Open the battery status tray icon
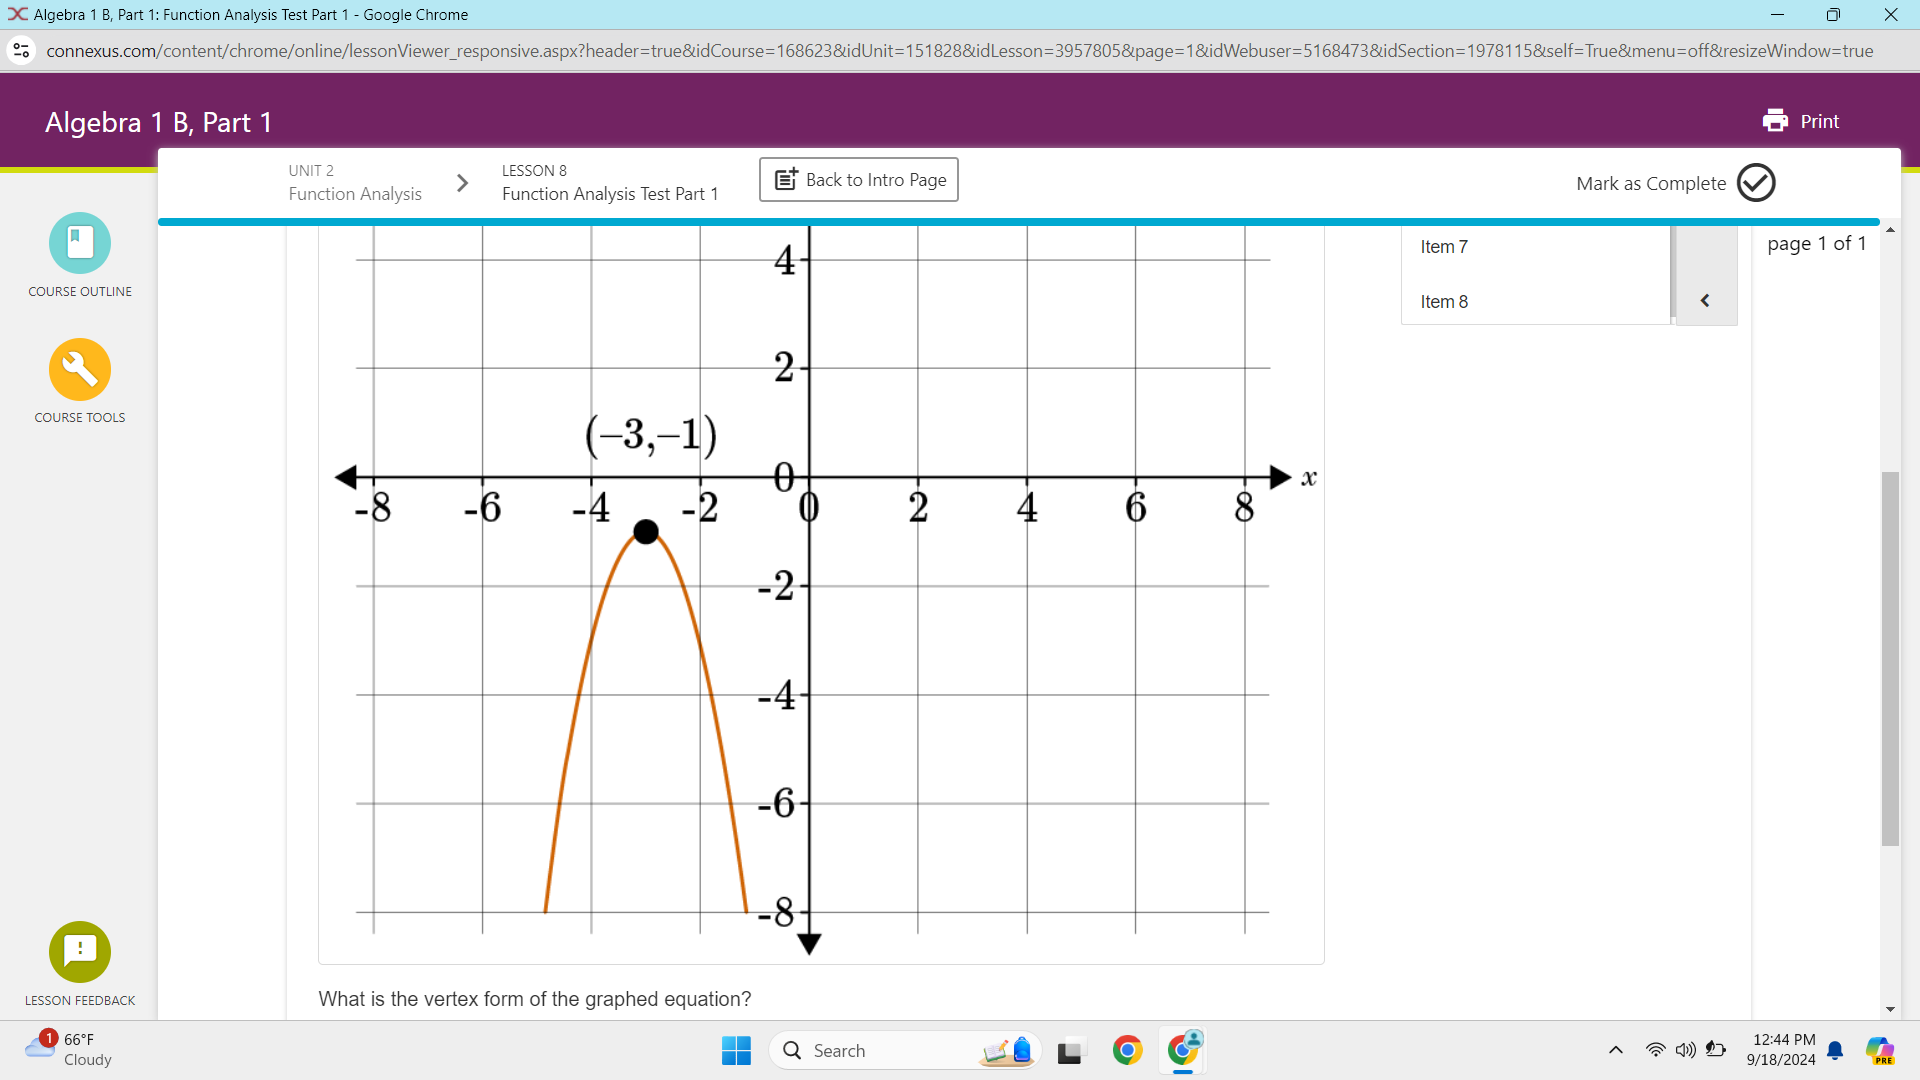Viewport: 1920px width, 1080px height. [1716, 1050]
